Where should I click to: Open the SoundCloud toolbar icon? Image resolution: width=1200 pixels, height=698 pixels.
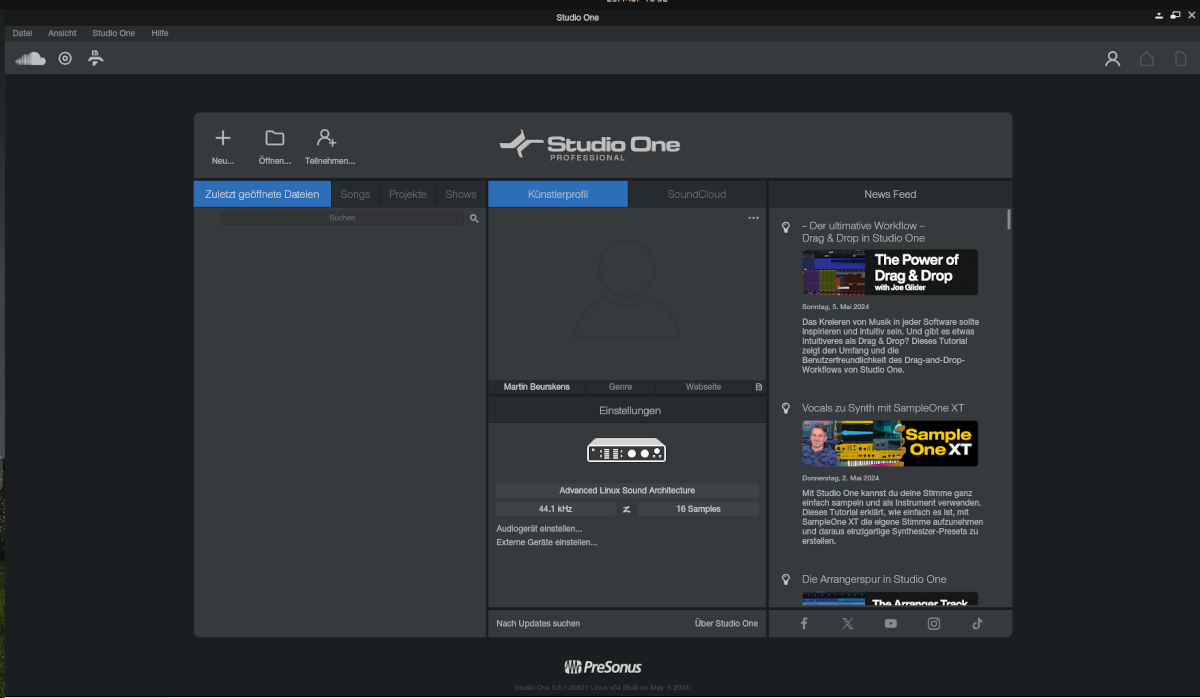31,58
